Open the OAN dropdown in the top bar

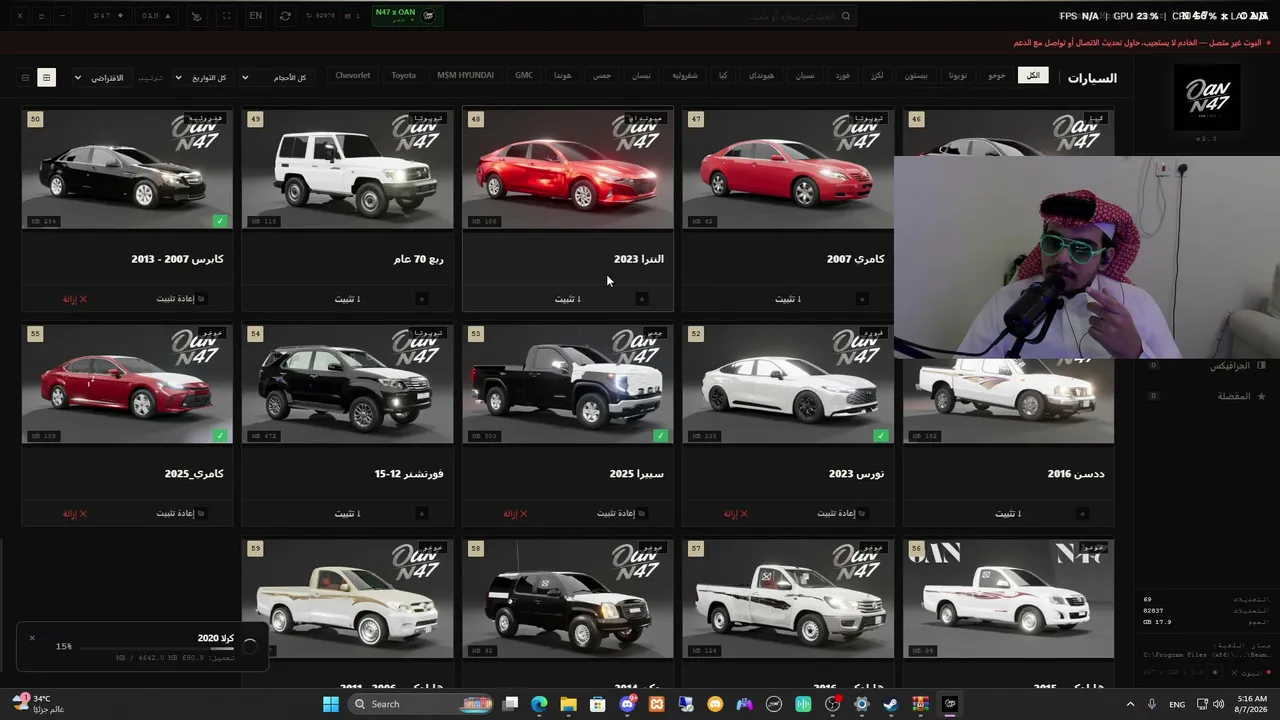click(x=155, y=16)
